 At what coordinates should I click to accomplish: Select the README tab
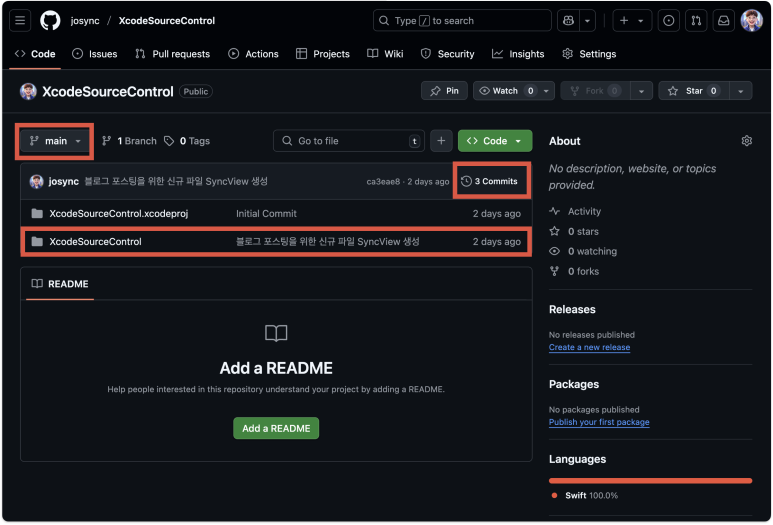[x=60, y=284]
